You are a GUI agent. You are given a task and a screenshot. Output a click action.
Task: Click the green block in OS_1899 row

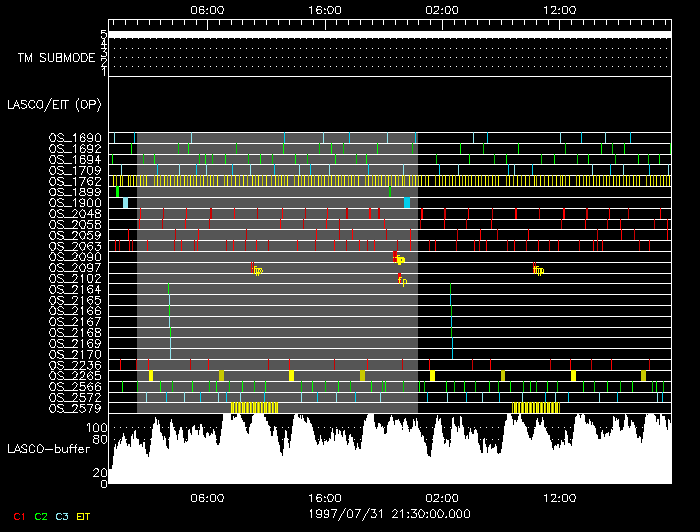tap(118, 191)
